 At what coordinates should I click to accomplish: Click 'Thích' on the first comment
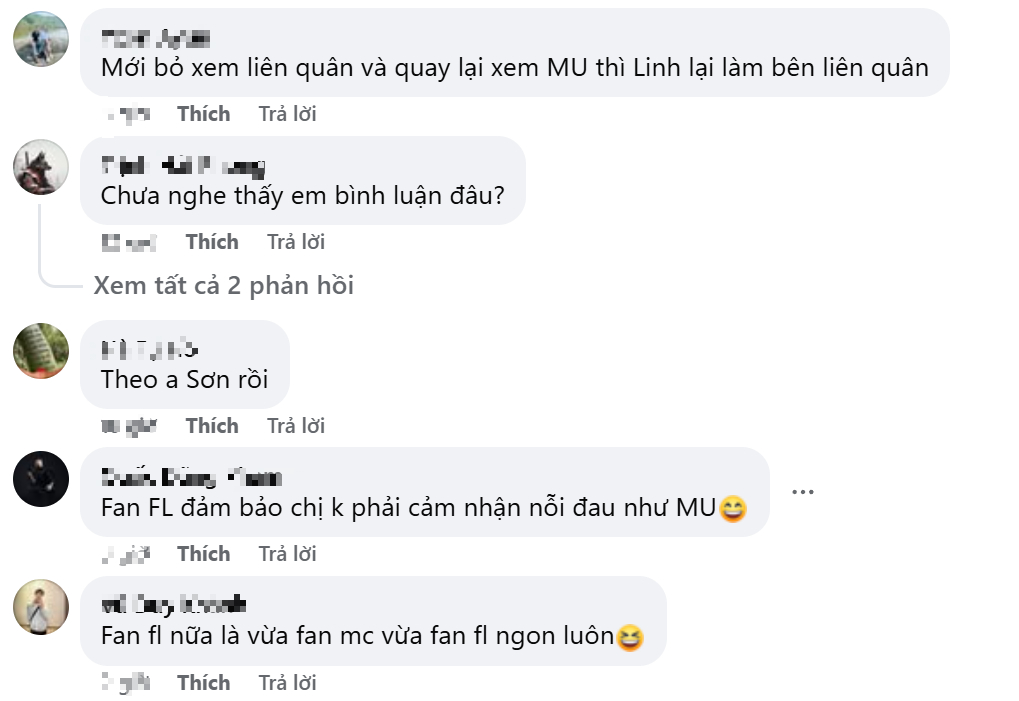pos(203,113)
